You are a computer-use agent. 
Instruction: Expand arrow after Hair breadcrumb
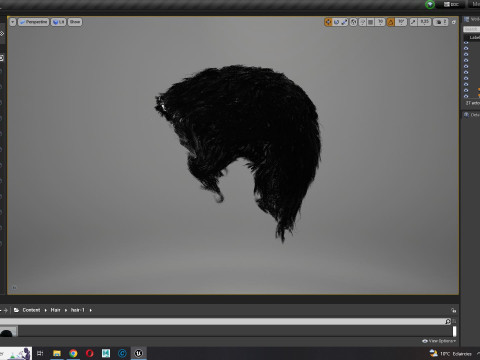point(66,310)
